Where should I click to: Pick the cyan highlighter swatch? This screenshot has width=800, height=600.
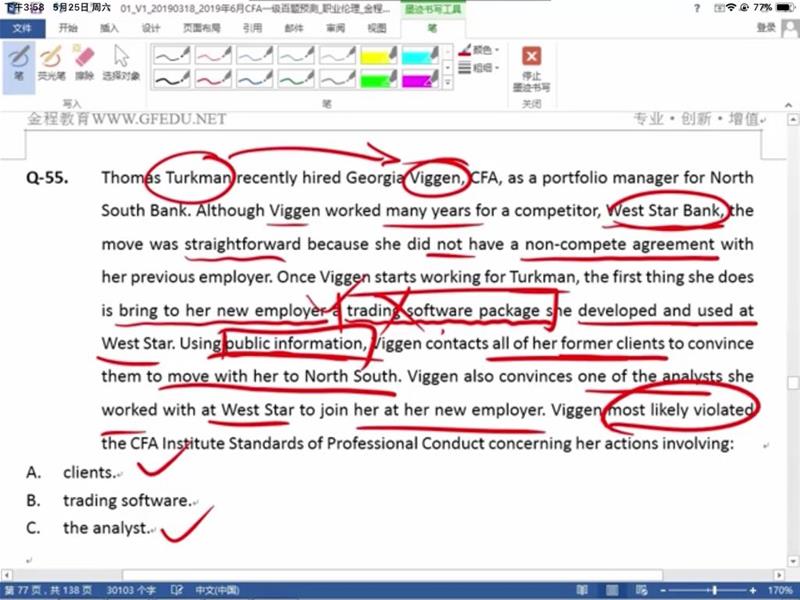tap(420, 55)
